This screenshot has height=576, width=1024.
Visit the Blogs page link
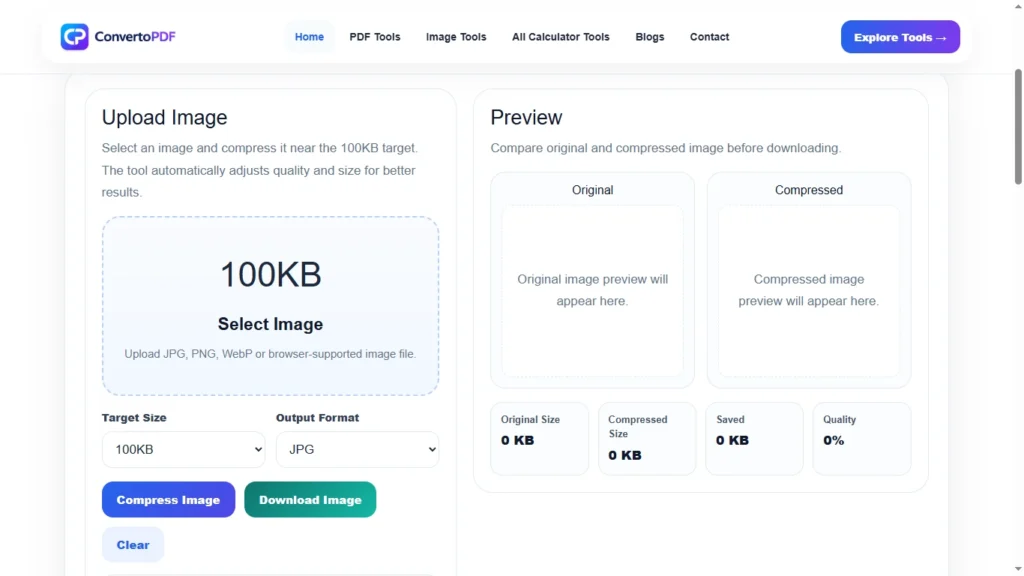click(650, 37)
